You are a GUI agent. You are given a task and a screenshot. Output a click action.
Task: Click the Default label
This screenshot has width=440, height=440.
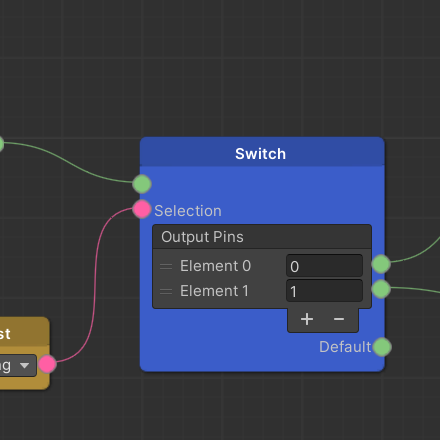[x=345, y=347]
